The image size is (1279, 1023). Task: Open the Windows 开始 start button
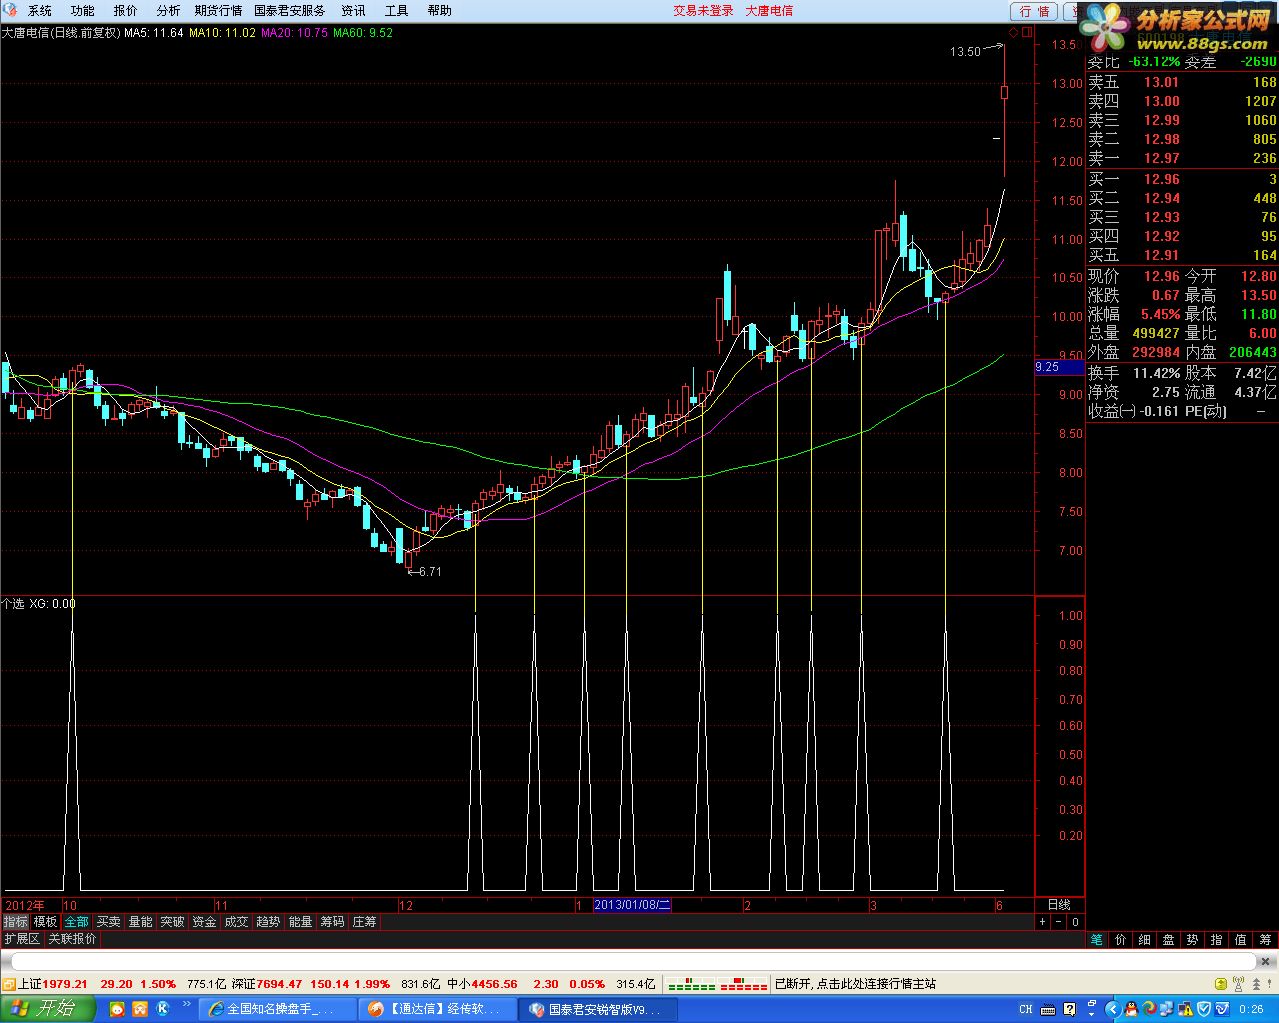coord(47,1008)
